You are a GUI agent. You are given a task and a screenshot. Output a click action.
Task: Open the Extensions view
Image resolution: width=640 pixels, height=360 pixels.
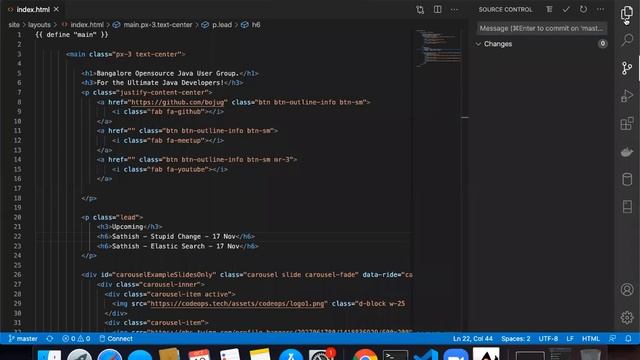[x=627, y=124]
